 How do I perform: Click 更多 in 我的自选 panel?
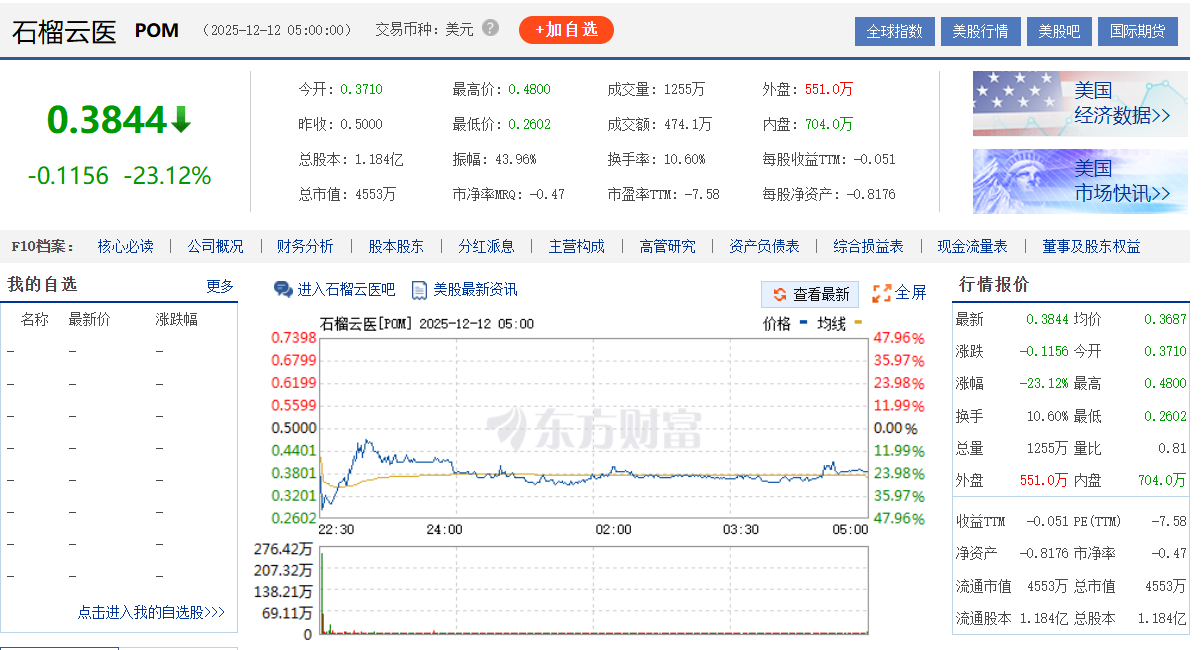pyautogui.click(x=220, y=286)
